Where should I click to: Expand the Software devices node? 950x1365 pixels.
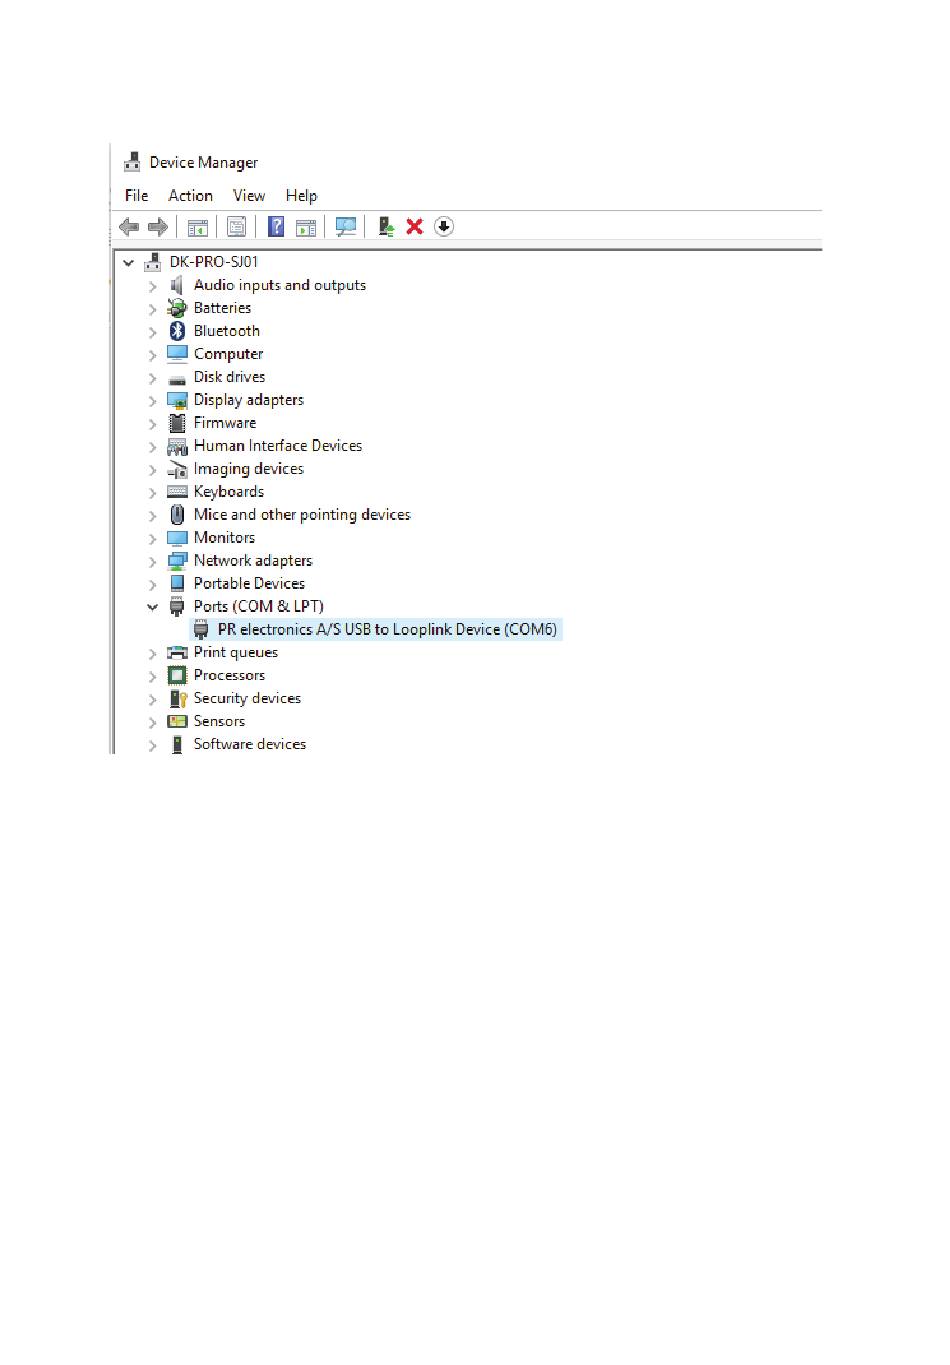point(152,746)
